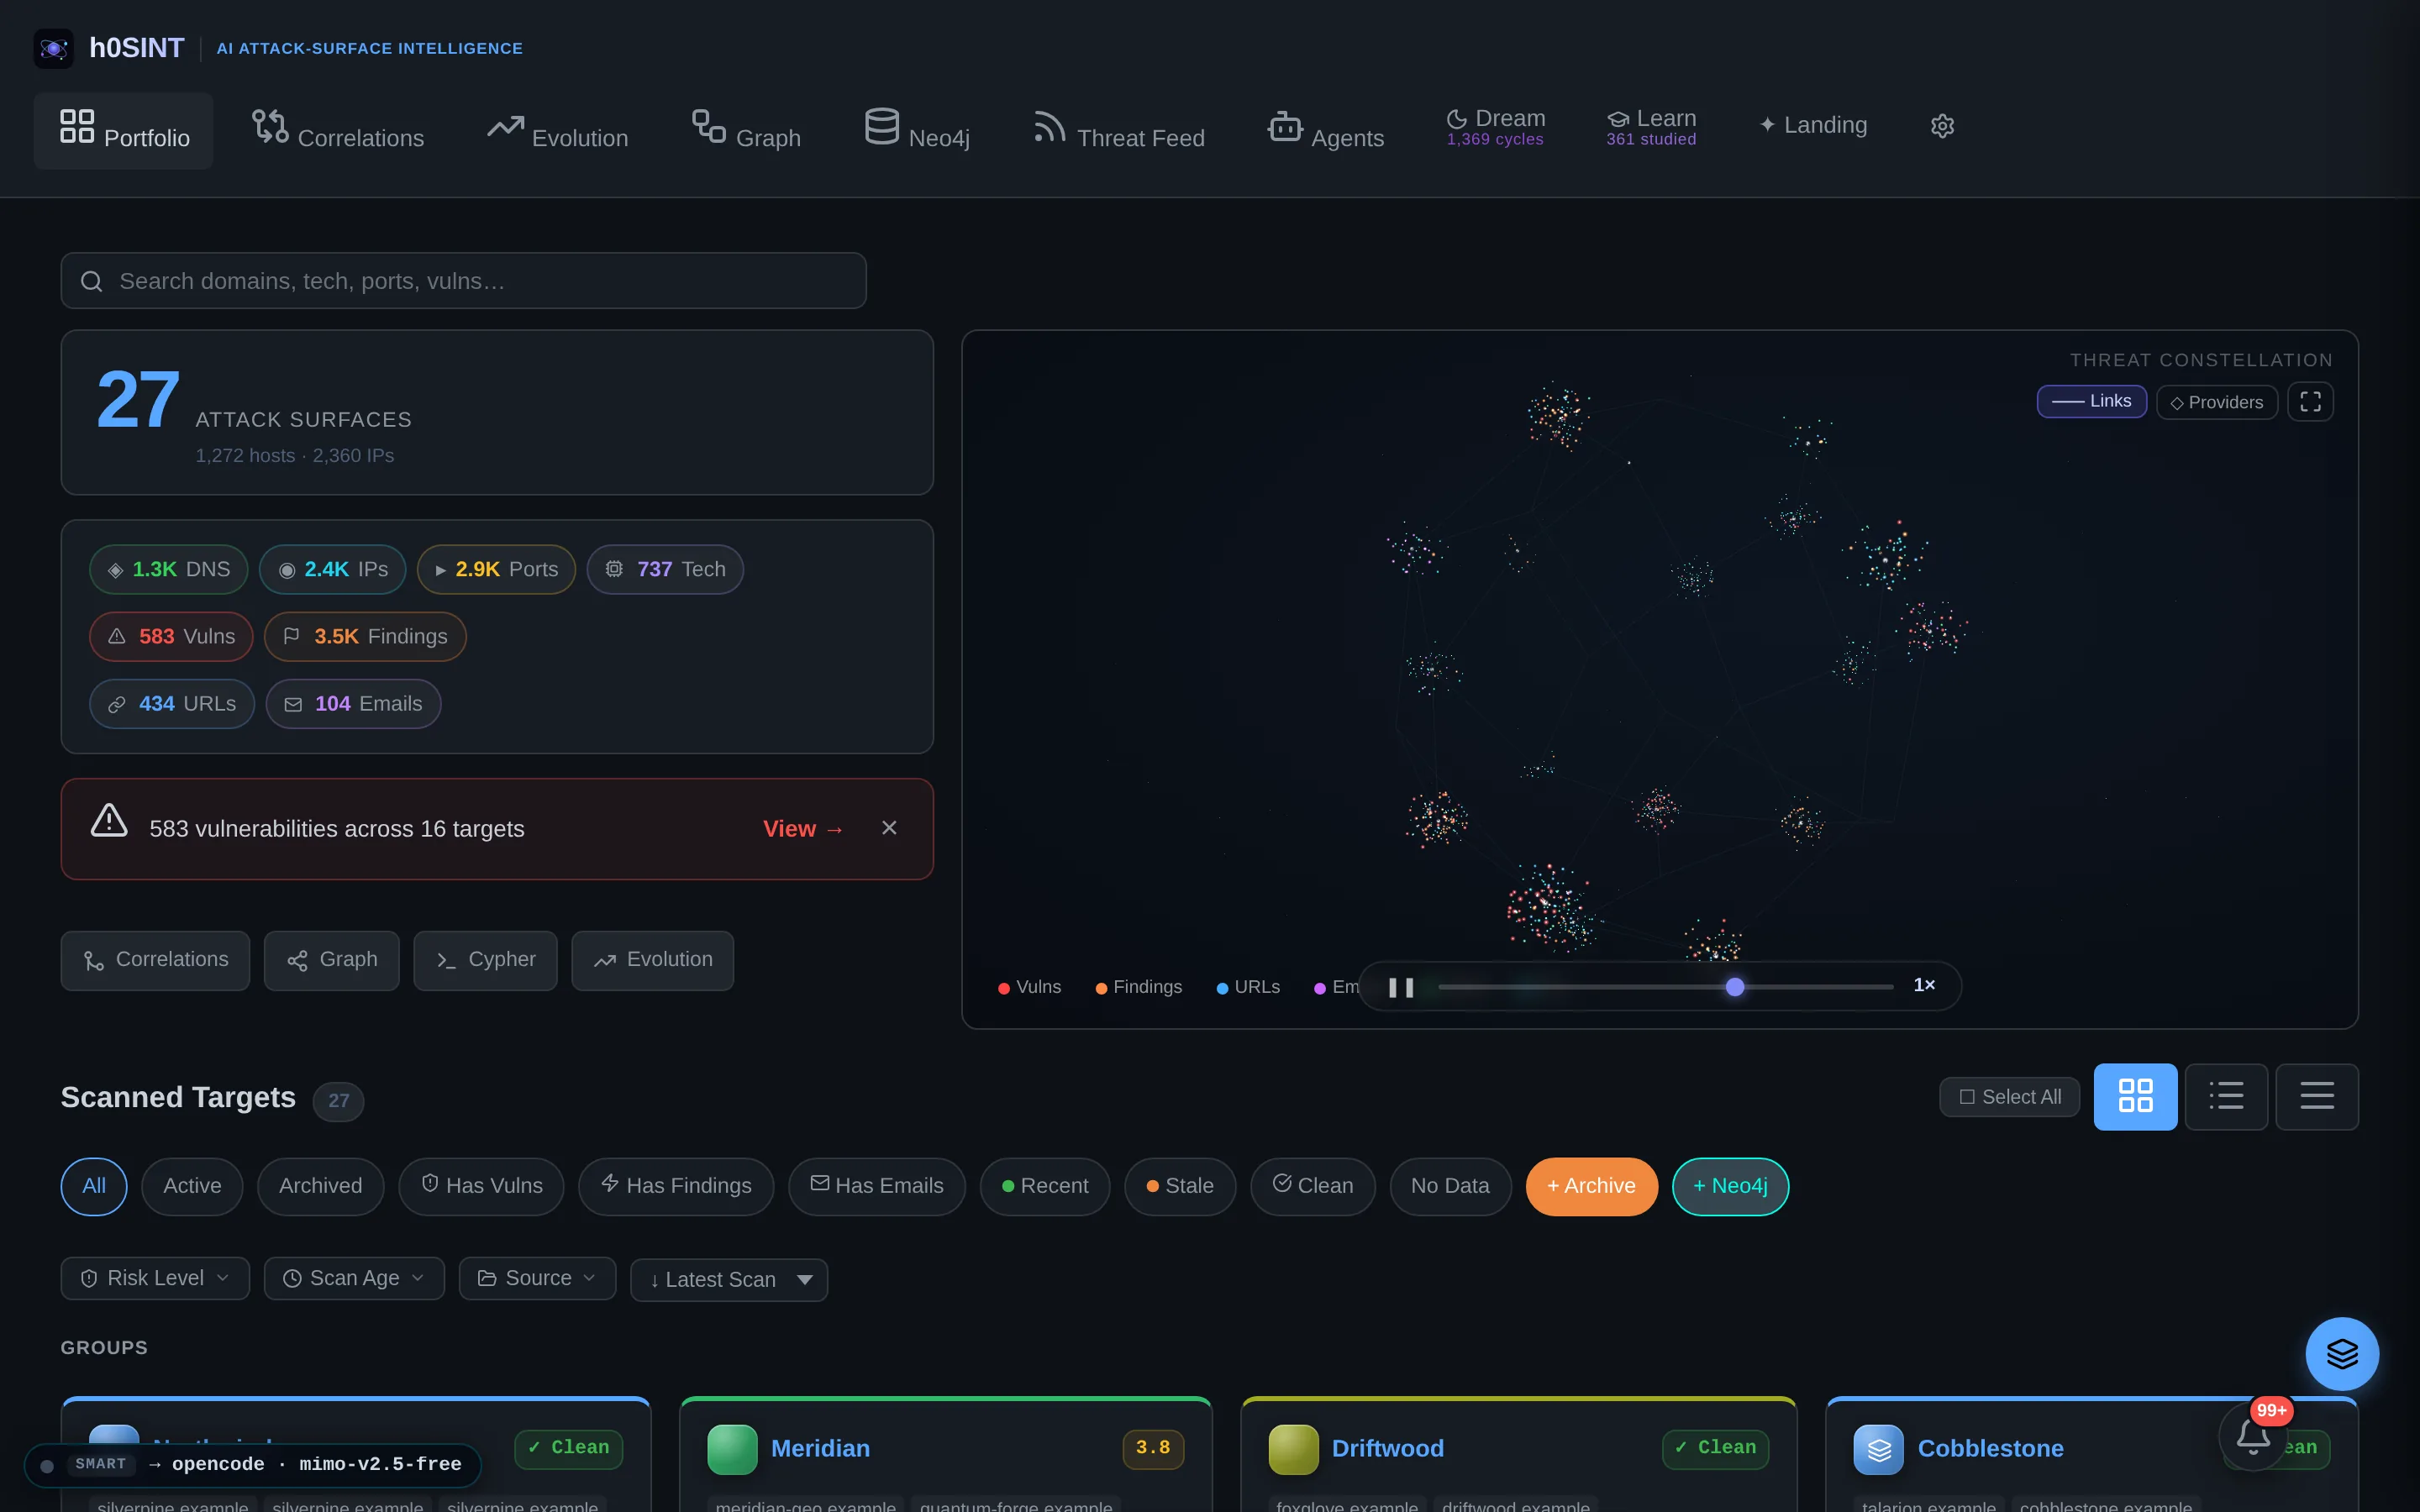The width and height of the screenshot is (2420, 1512).
Task: Filter targets by No Data
Action: [1450, 1186]
